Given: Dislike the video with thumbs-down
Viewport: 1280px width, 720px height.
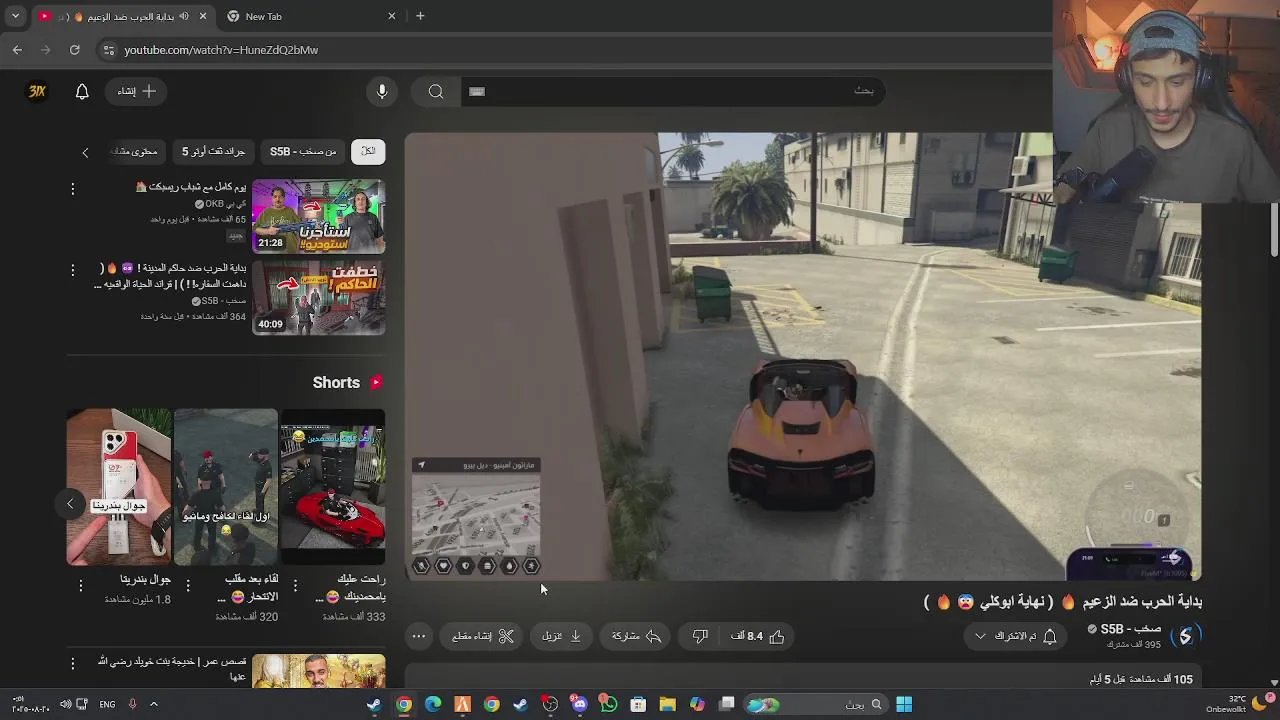Looking at the screenshot, I should coord(700,636).
